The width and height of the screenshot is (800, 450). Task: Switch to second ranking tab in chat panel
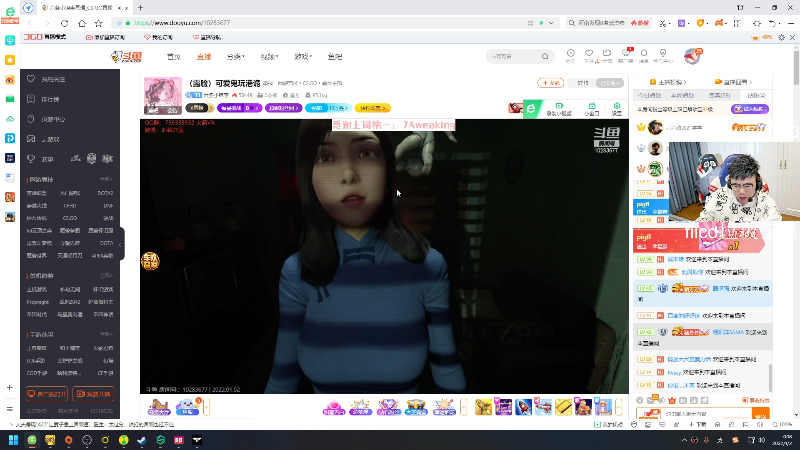click(x=682, y=95)
